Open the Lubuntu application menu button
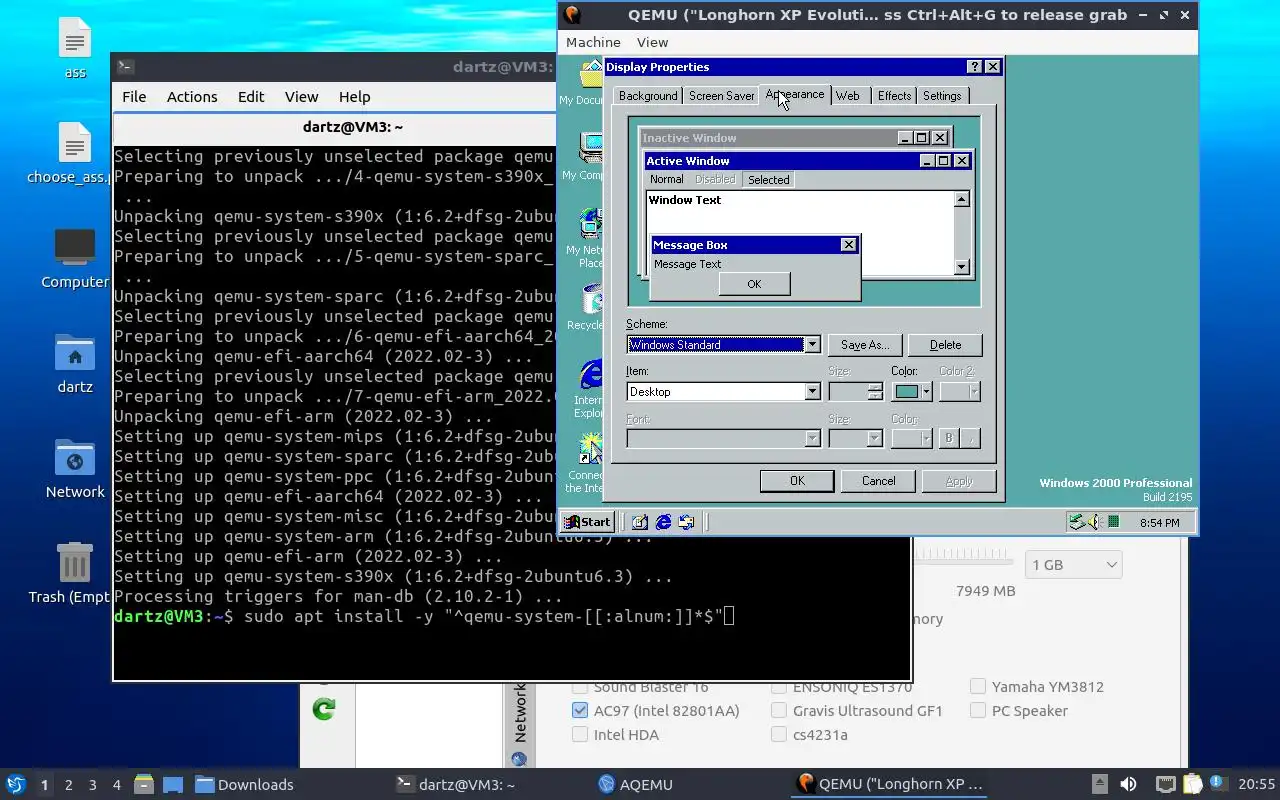This screenshot has width=1280, height=800. tap(16, 784)
